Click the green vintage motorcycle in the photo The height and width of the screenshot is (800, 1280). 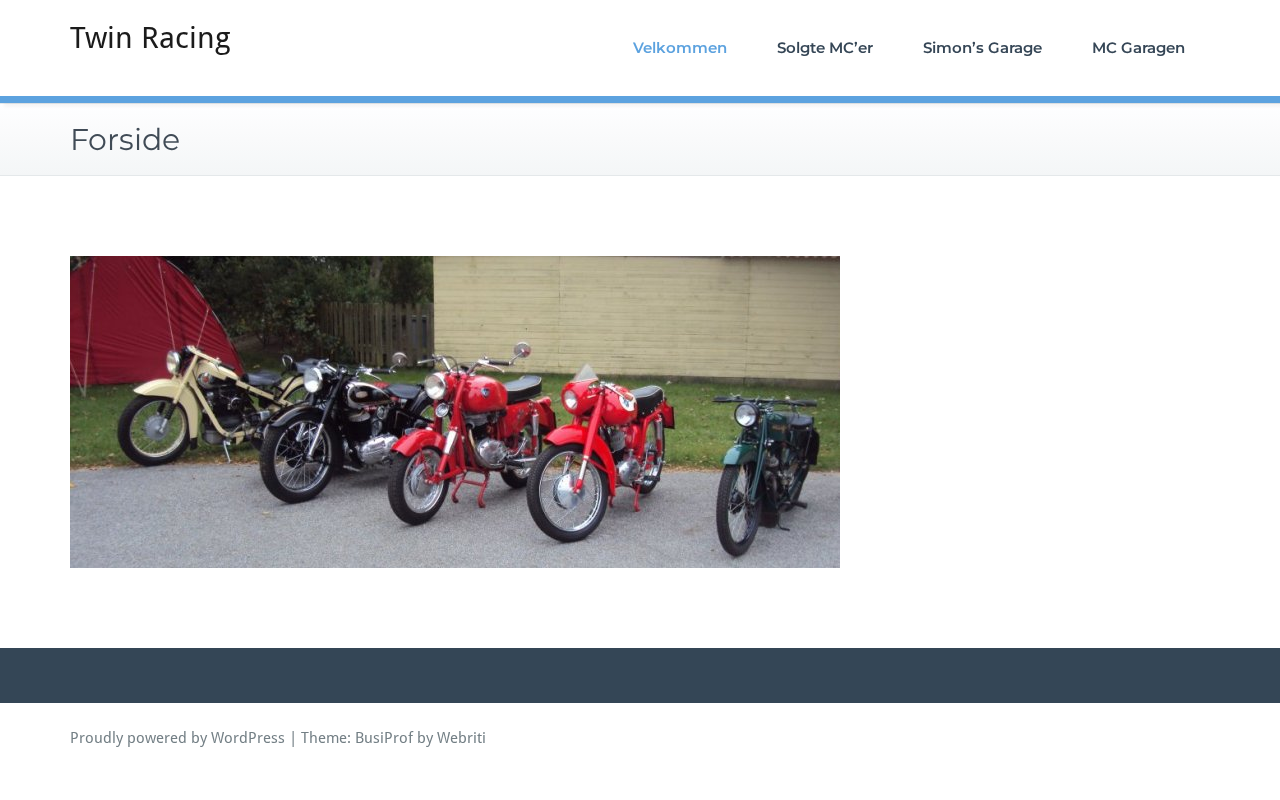[x=765, y=470]
